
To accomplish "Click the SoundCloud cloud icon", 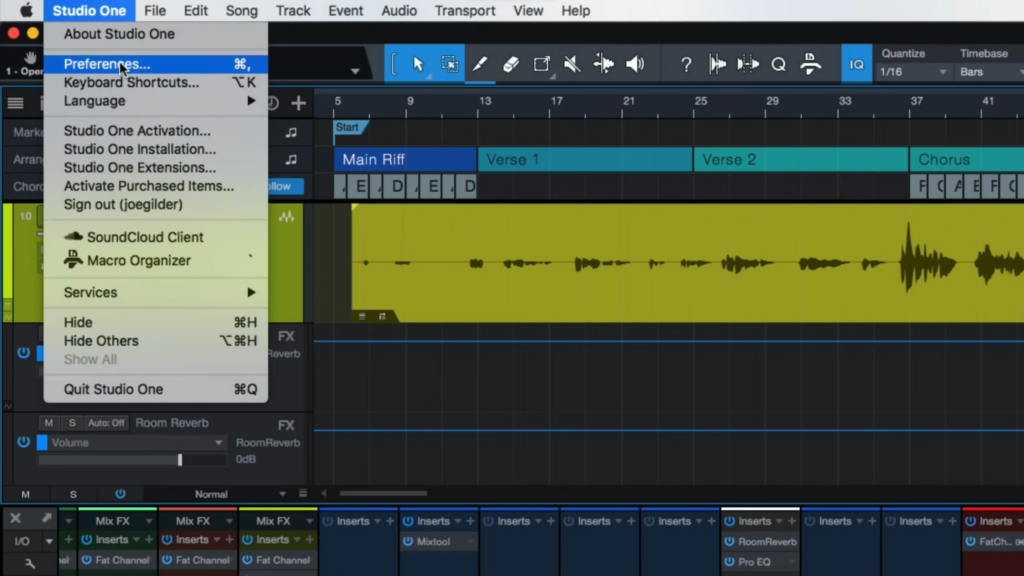I will click(x=73, y=236).
